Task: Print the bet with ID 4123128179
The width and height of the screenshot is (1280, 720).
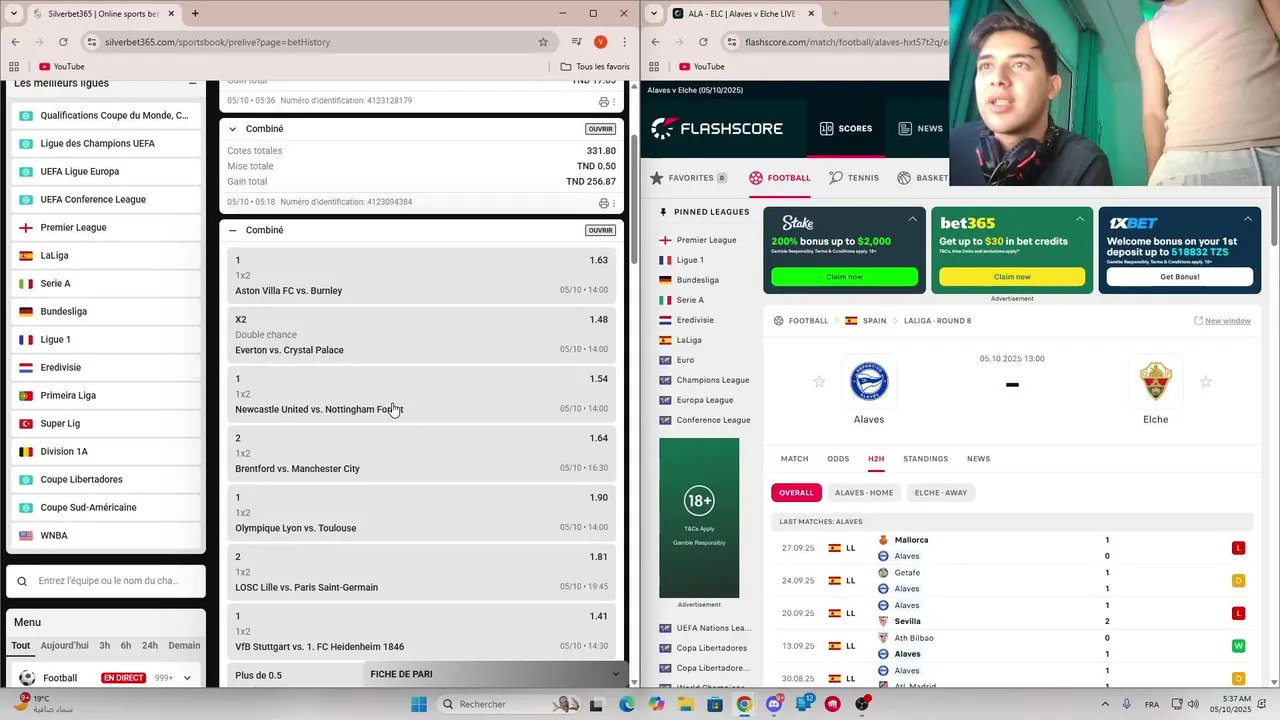Action: pos(603,102)
